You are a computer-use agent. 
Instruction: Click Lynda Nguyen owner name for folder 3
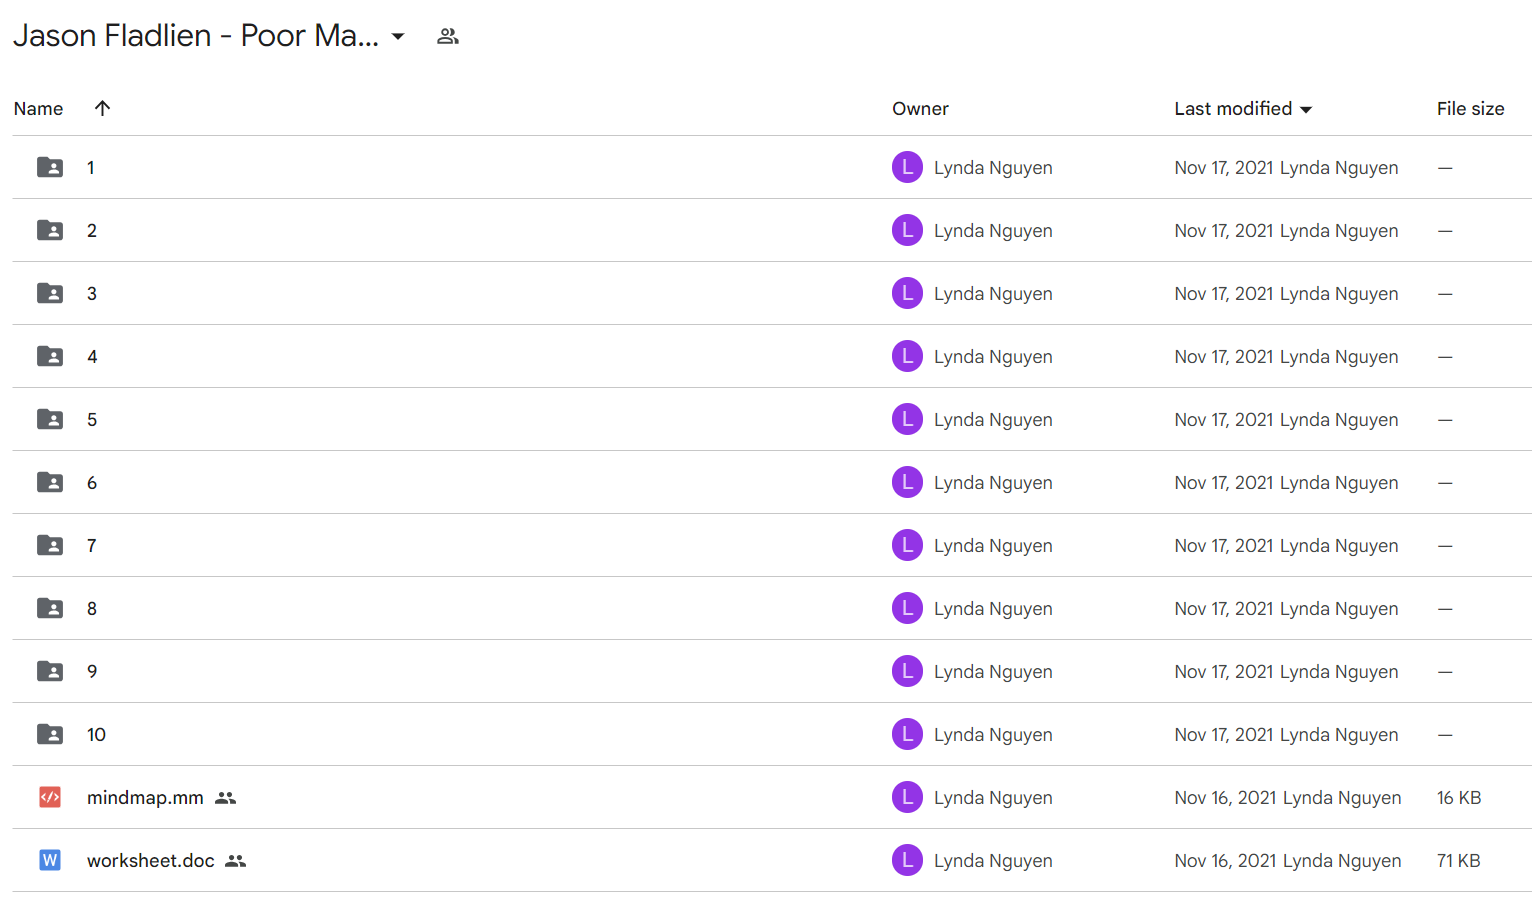(993, 294)
